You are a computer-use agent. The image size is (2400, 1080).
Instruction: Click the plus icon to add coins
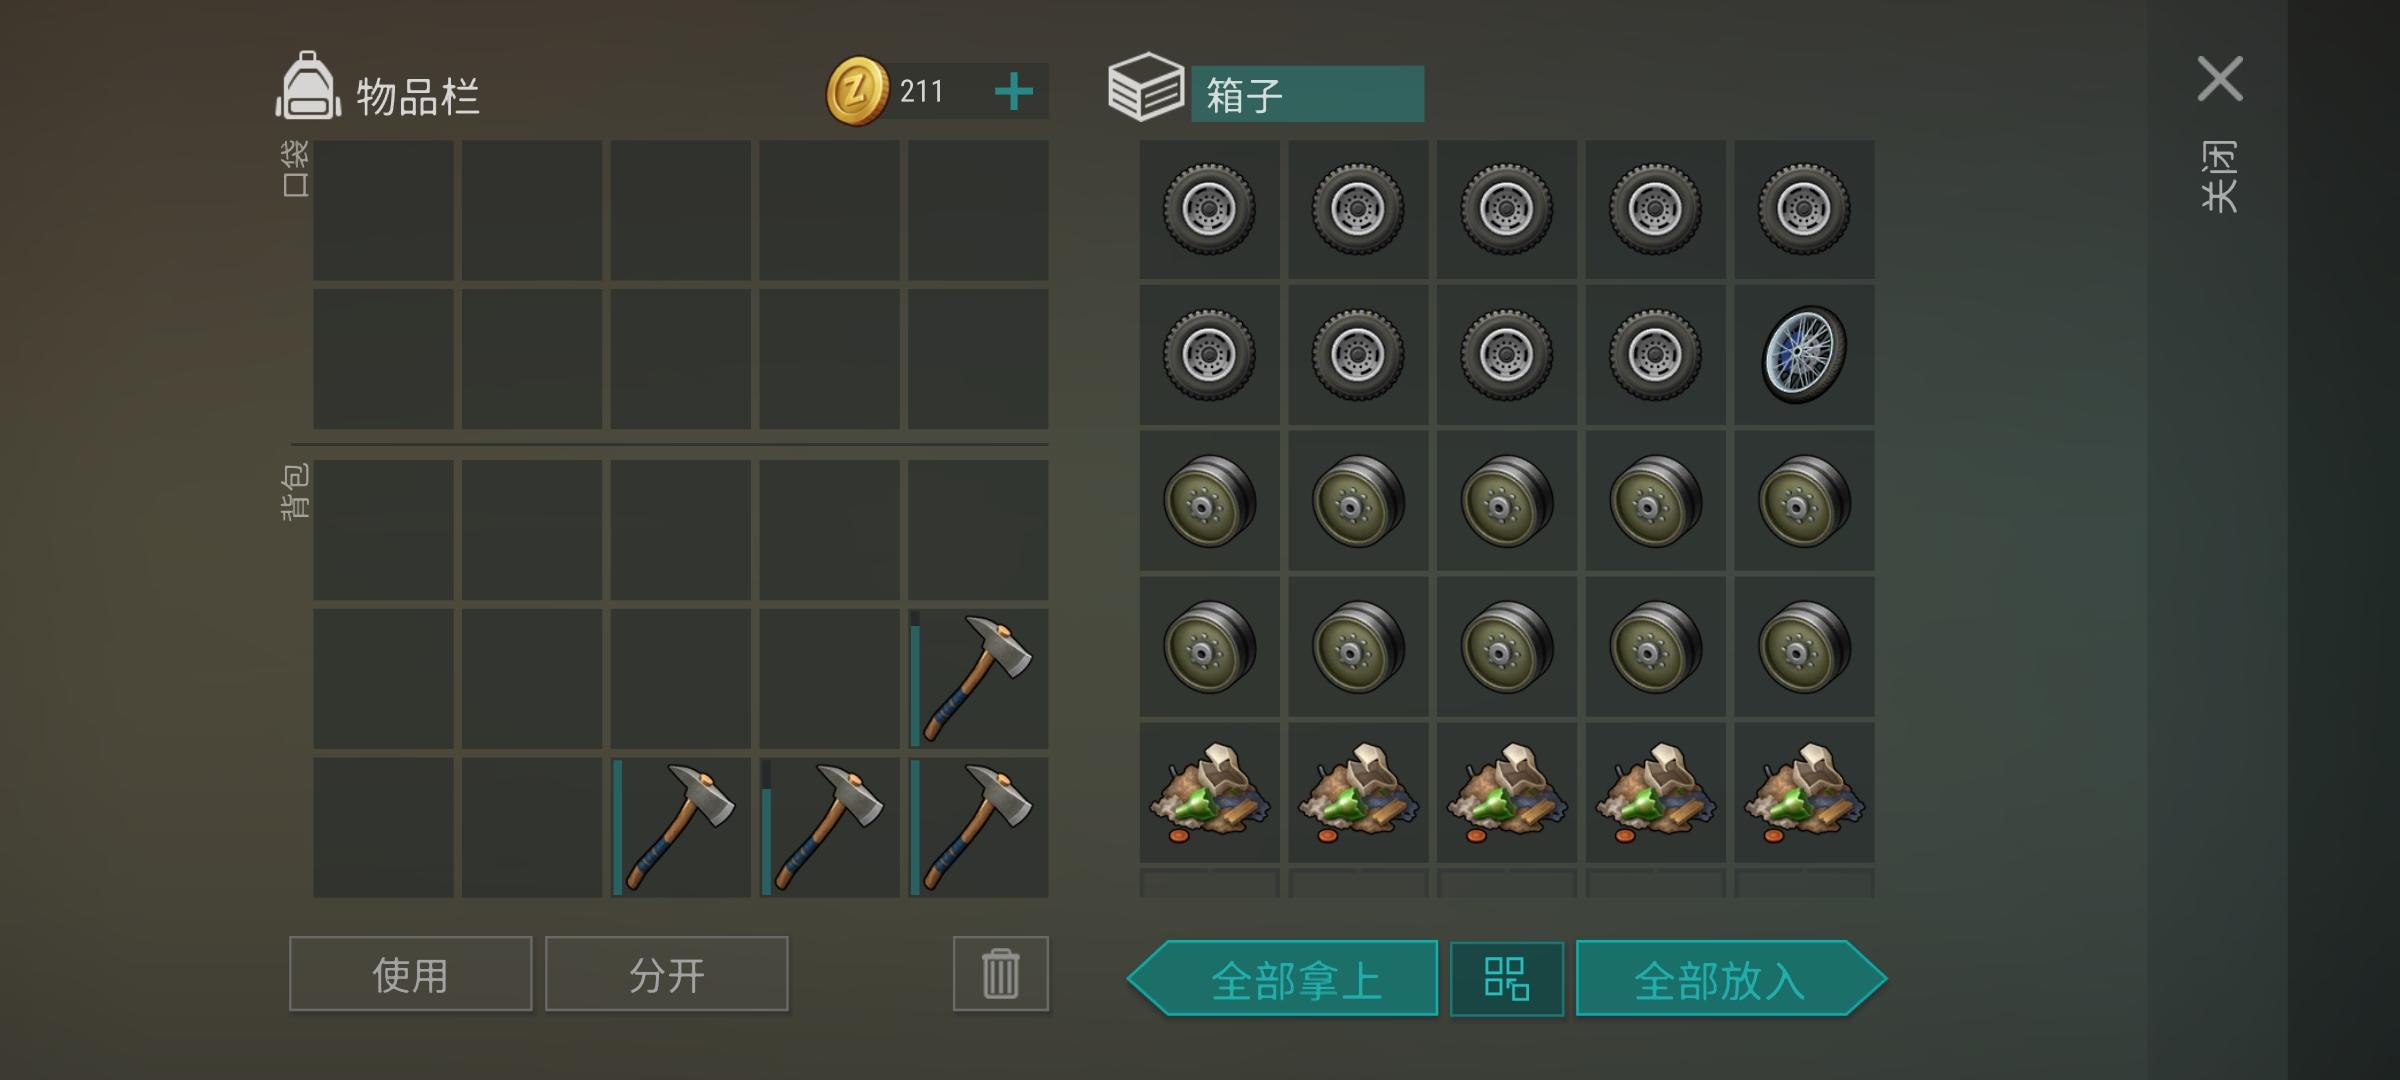click(x=1013, y=91)
